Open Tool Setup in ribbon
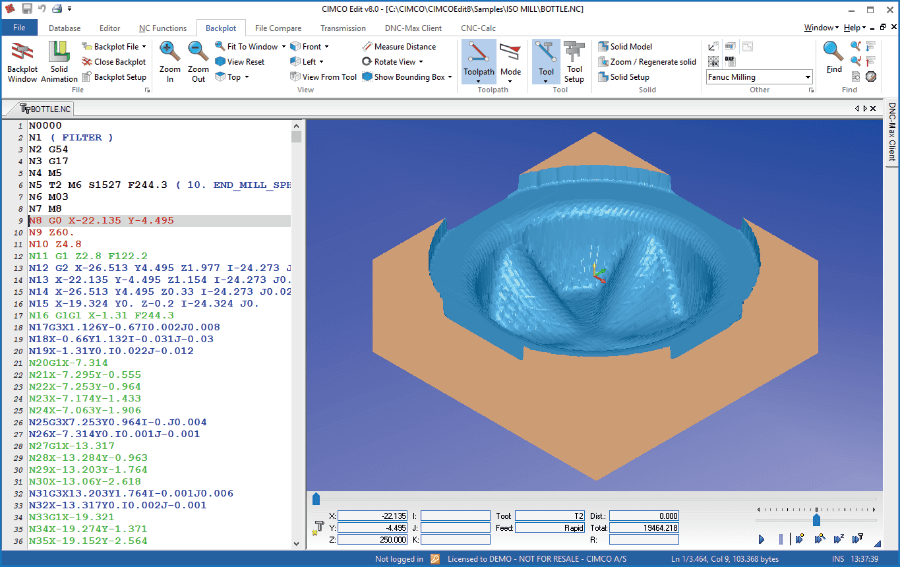 pyautogui.click(x=574, y=60)
